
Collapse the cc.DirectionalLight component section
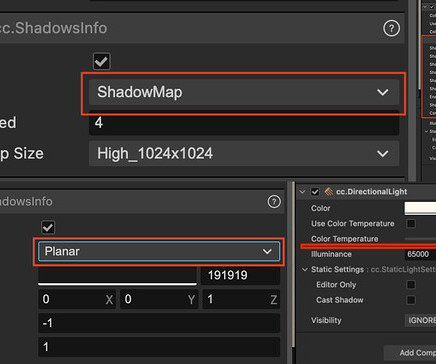(302, 192)
